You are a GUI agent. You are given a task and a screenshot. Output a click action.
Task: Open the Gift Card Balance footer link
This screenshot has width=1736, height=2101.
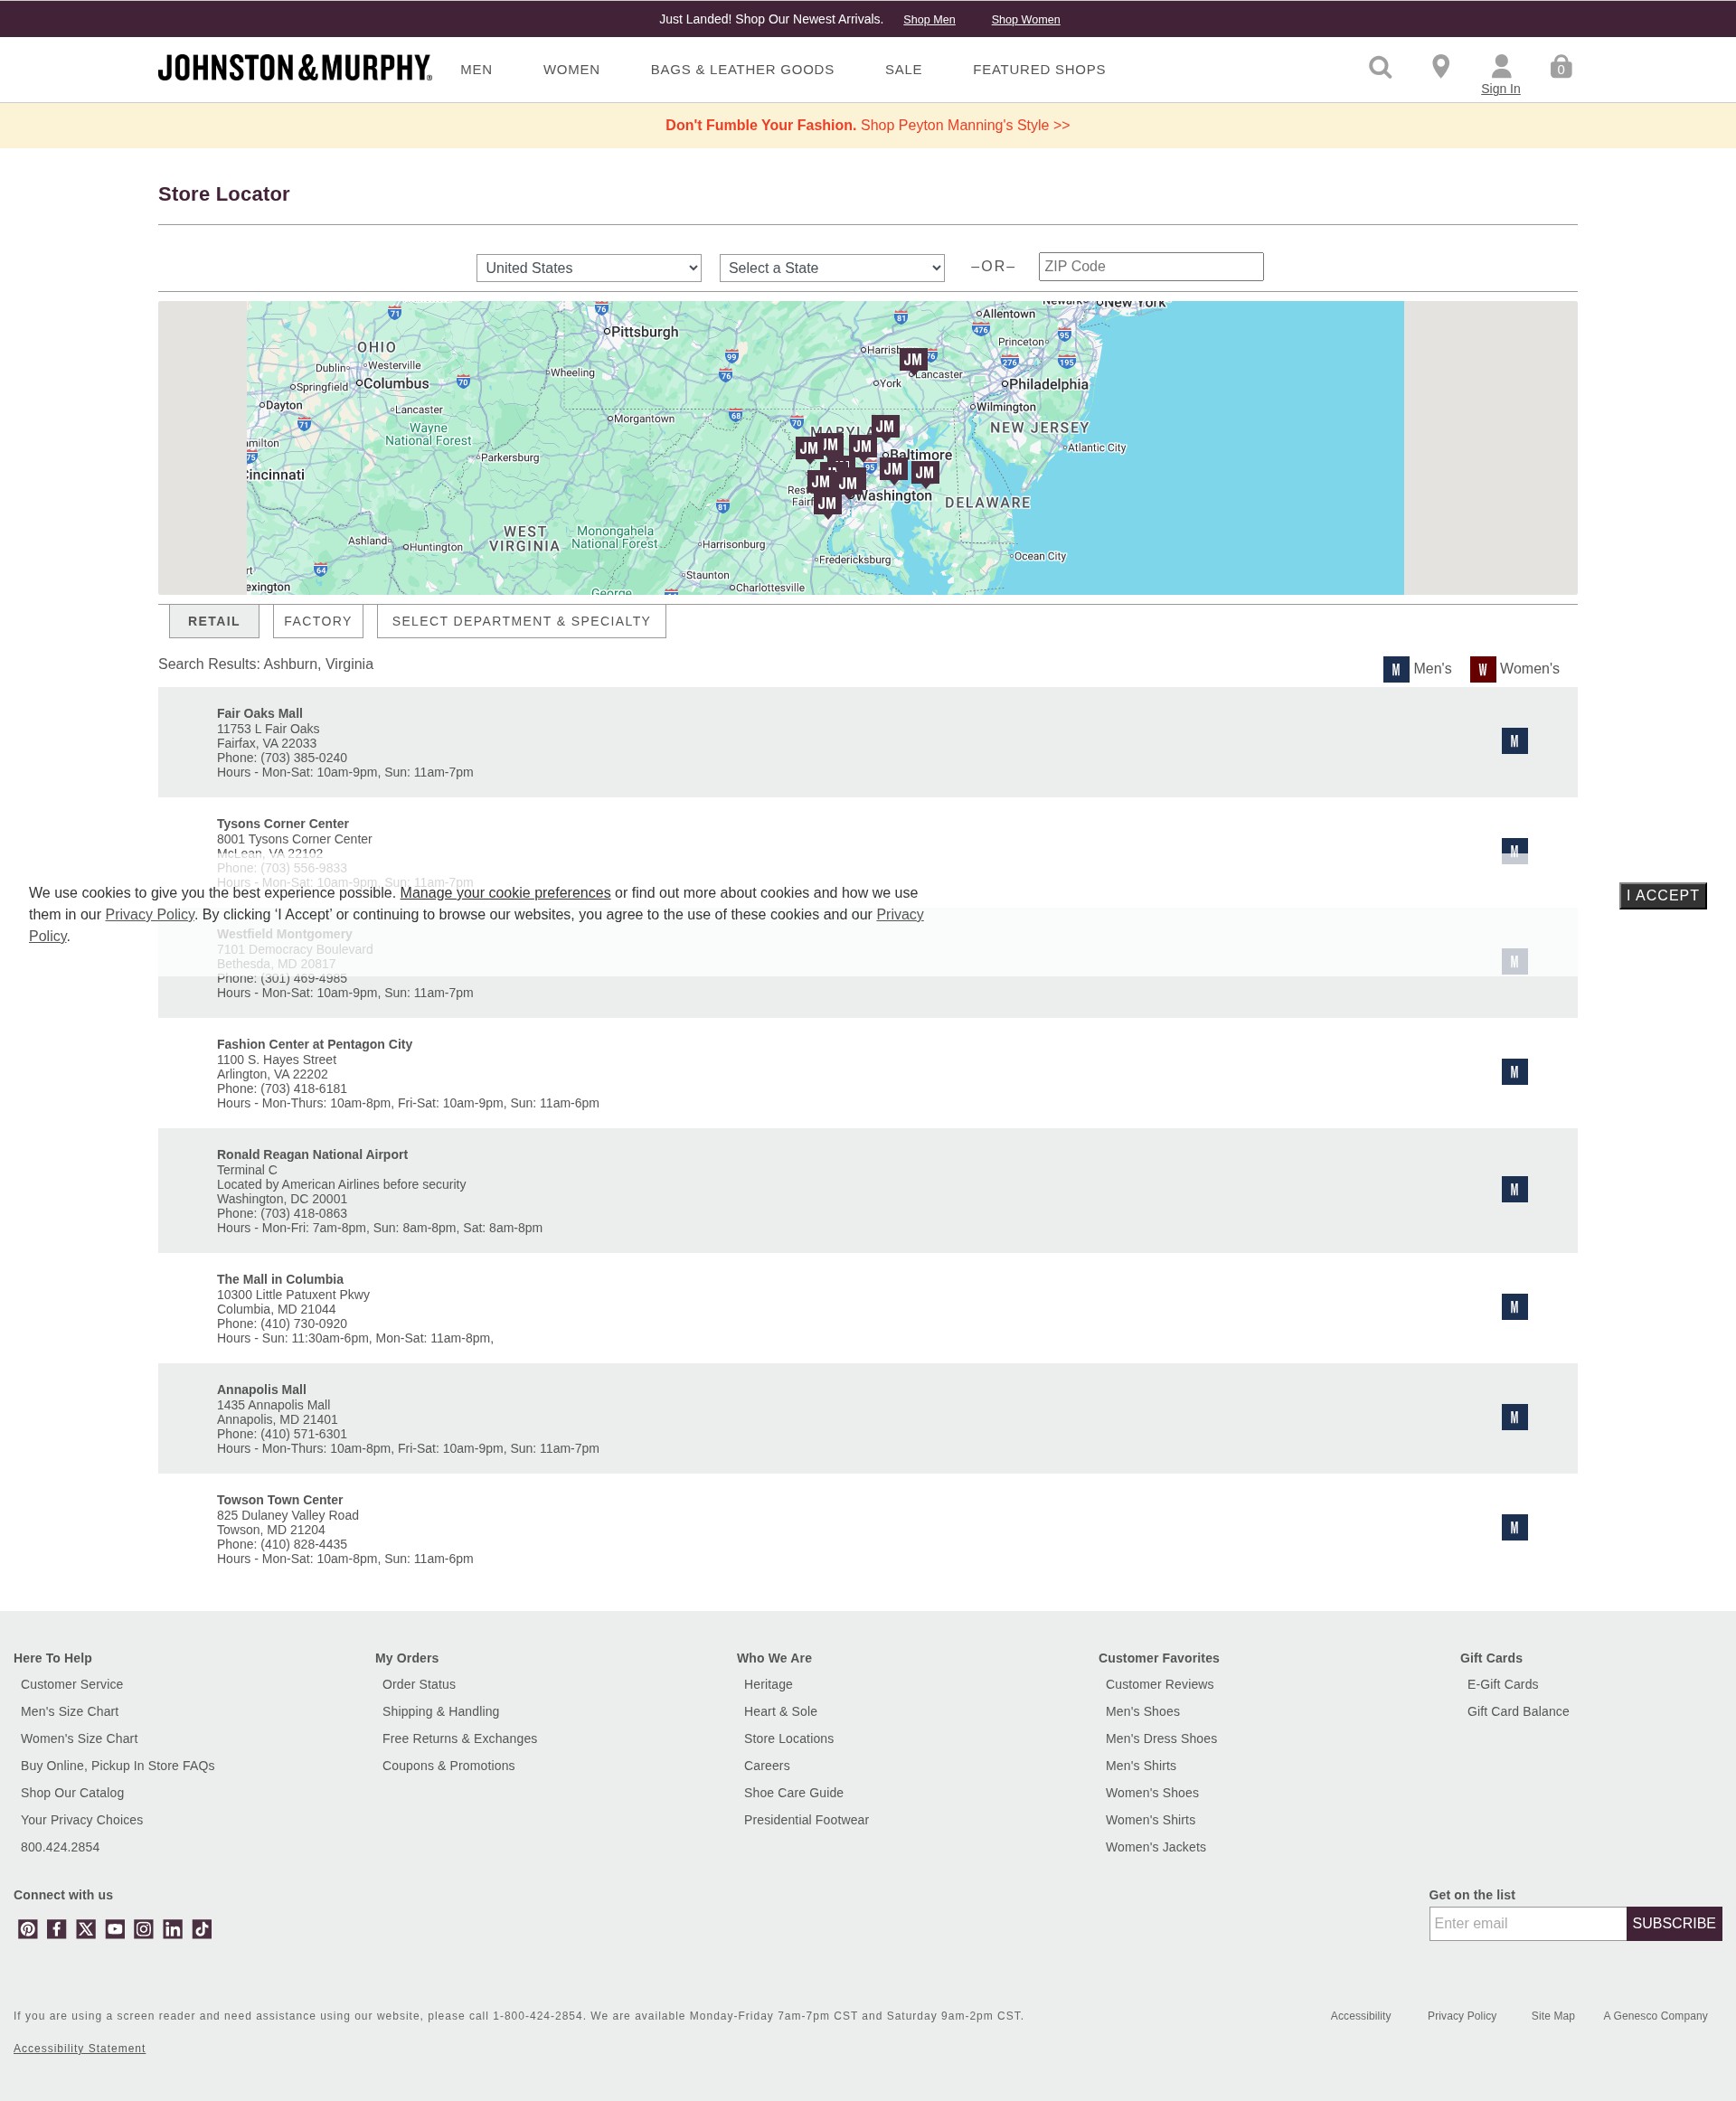click(x=1517, y=1711)
